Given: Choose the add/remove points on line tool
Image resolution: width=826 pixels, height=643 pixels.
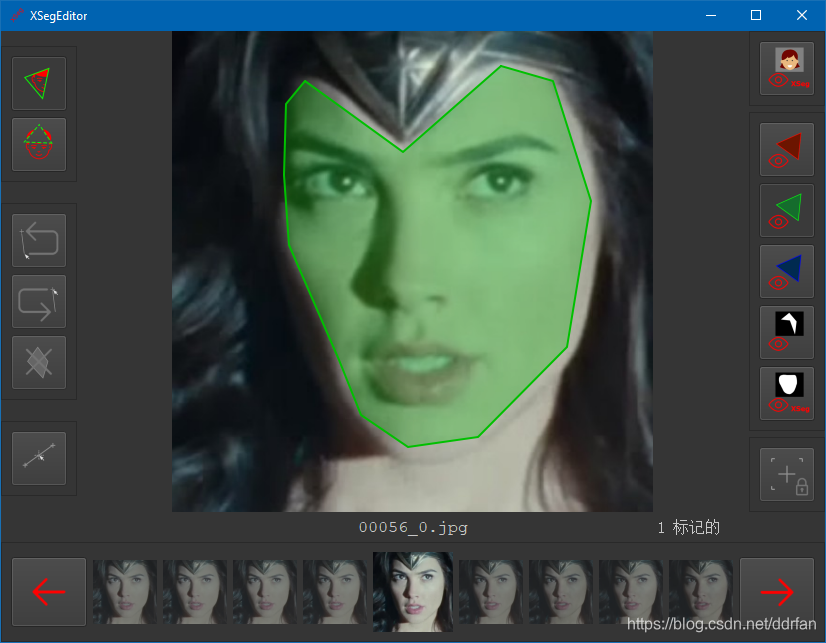Looking at the screenshot, I should coord(39,458).
